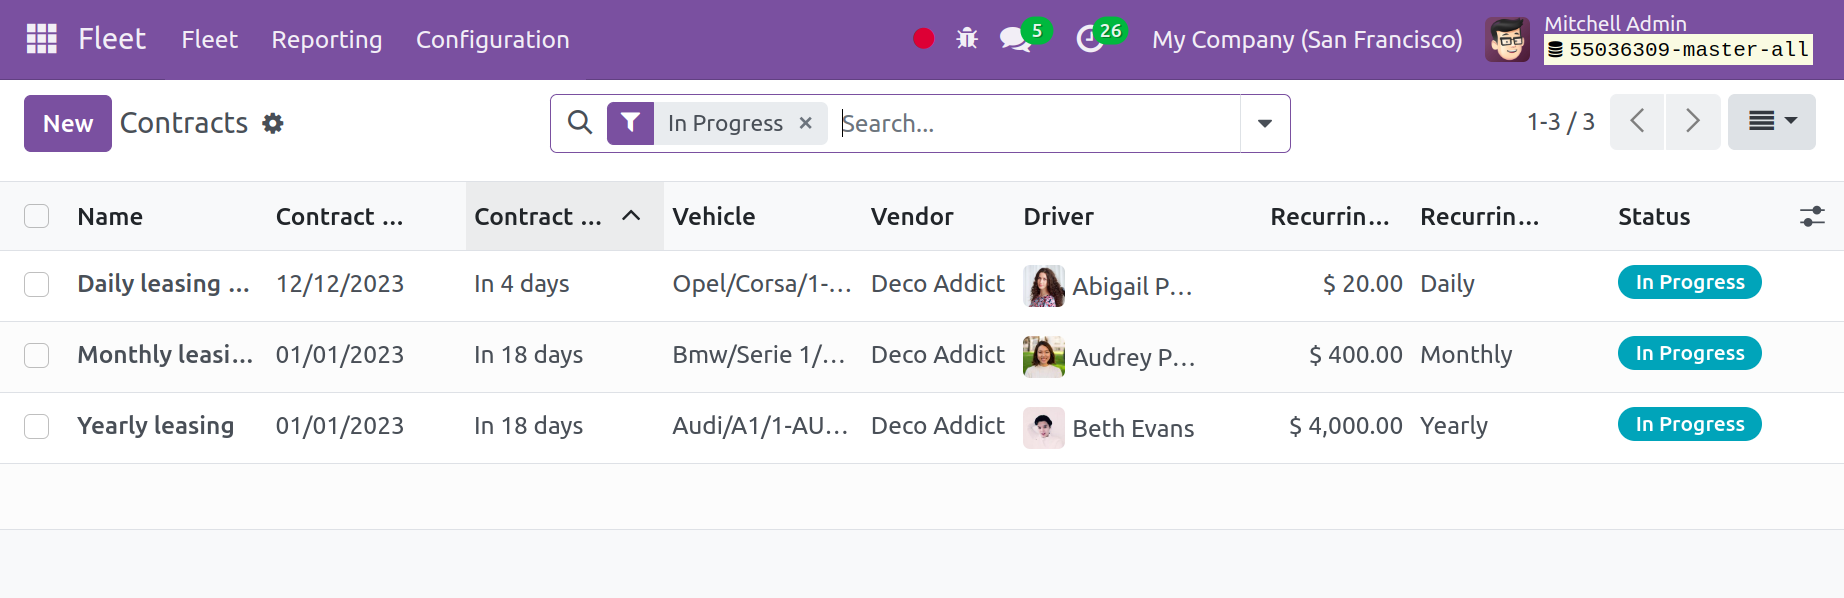Click the Monthly leasing In Progress badge
The width and height of the screenshot is (1844, 598).
pyautogui.click(x=1690, y=353)
